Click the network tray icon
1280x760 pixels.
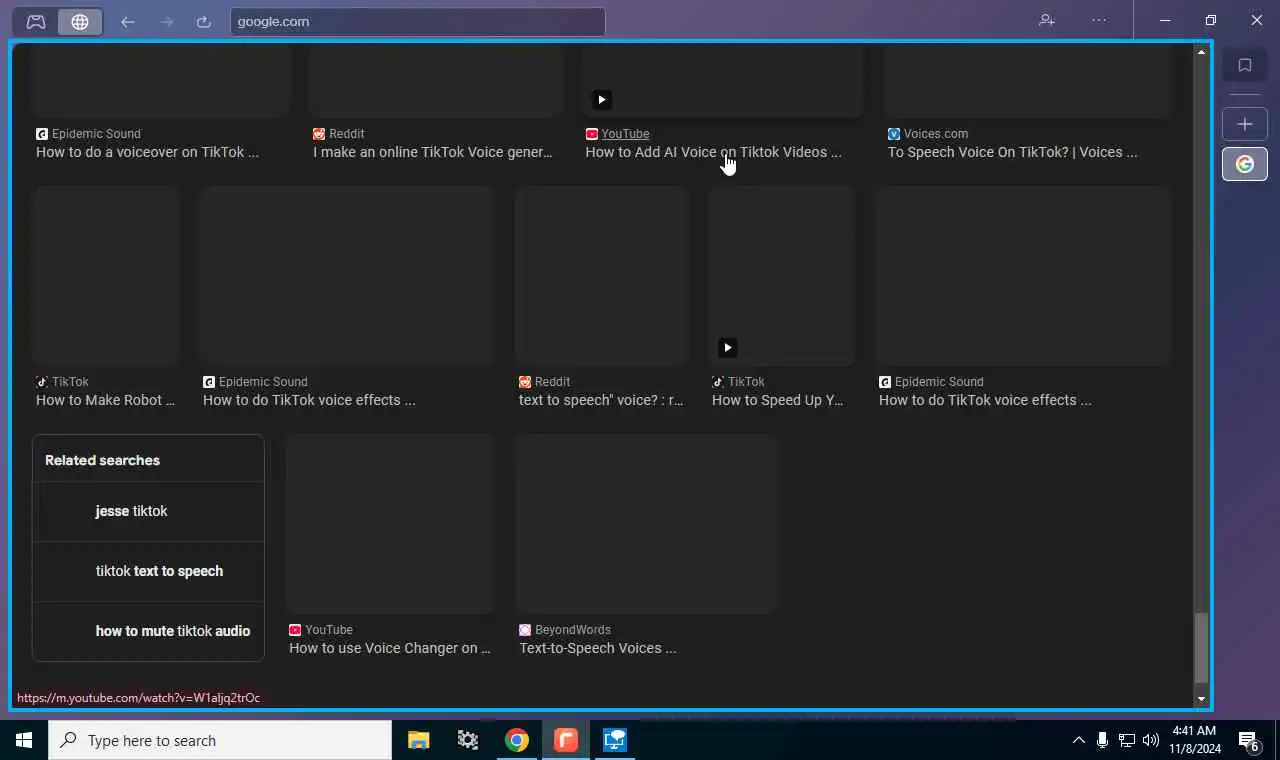pos(1127,741)
